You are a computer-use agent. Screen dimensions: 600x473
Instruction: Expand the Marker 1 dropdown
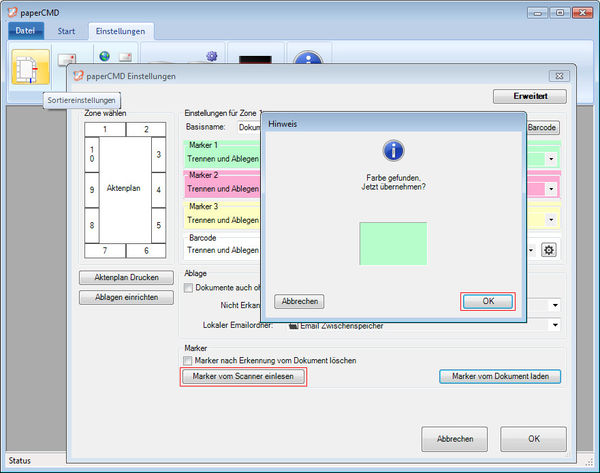[x=551, y=159]
